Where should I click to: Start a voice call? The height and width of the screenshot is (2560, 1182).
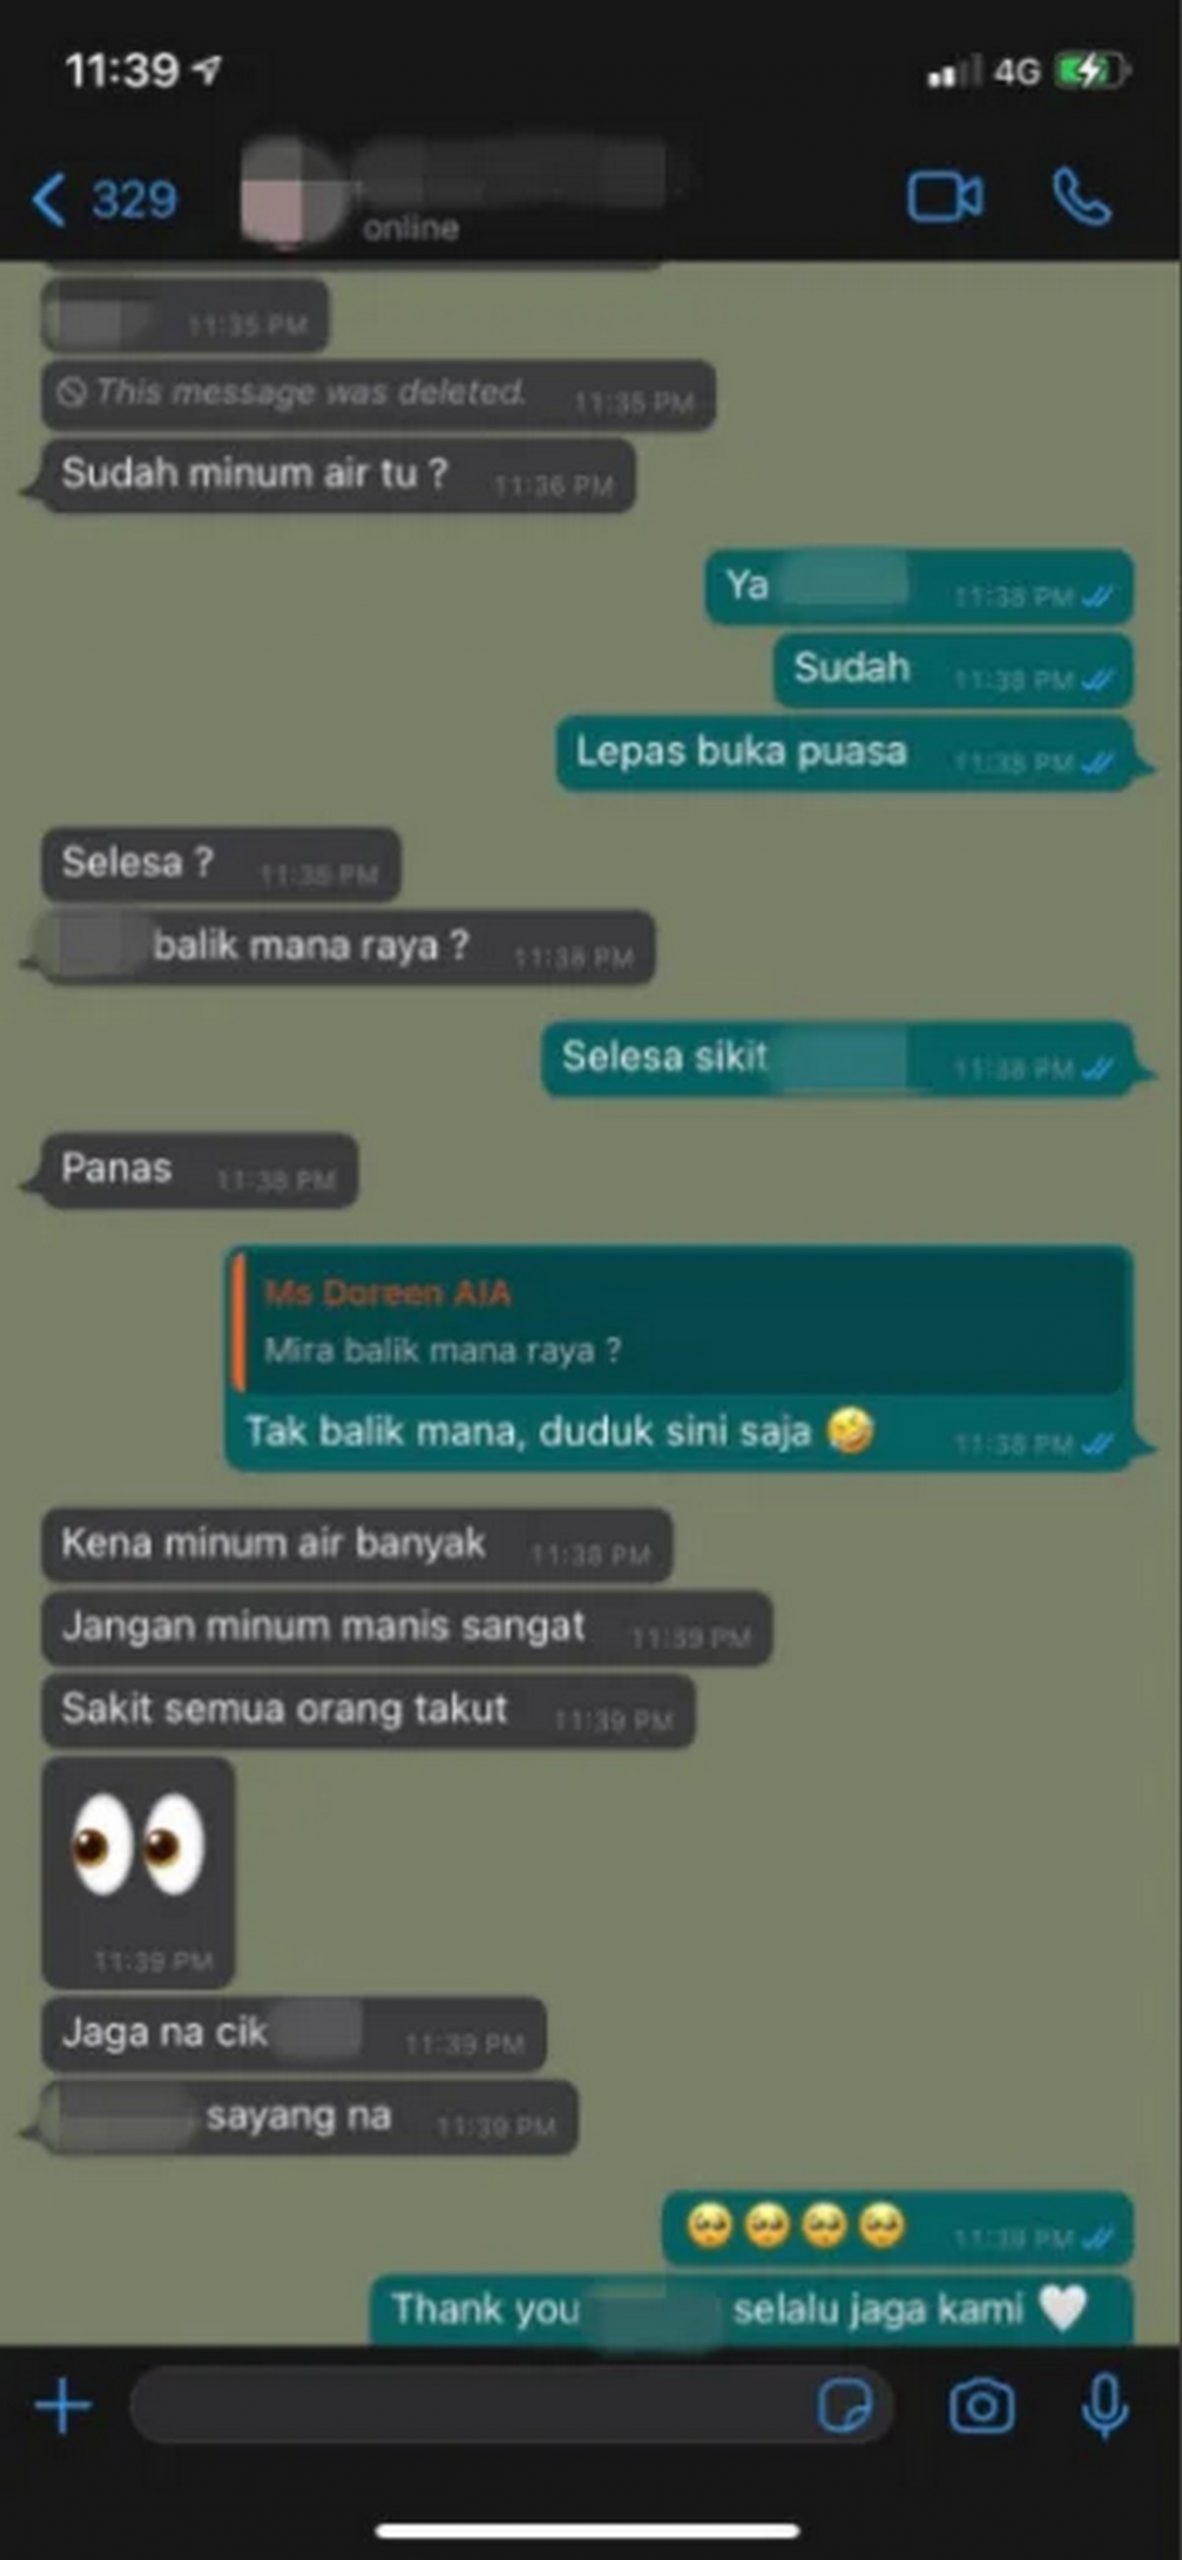click(x=1081, y=197)
